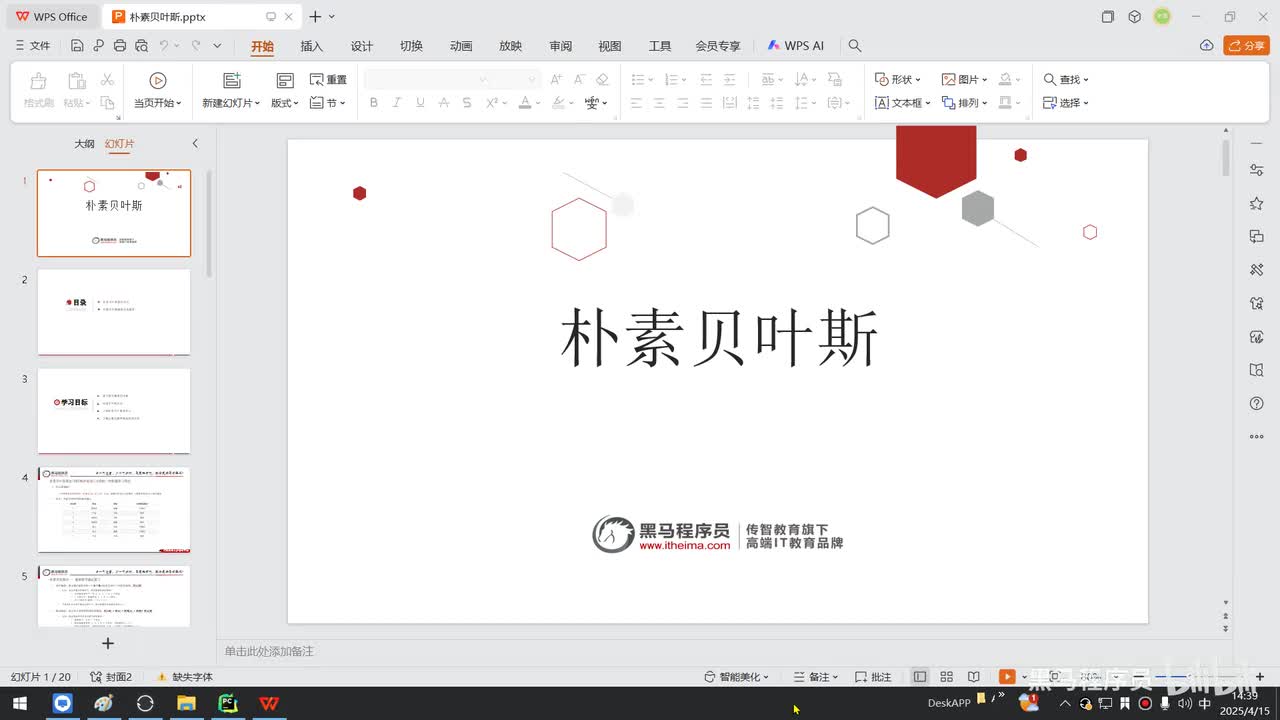Switch to reading view icon
The image size is (1280, 720).
(x=974, y=677)
